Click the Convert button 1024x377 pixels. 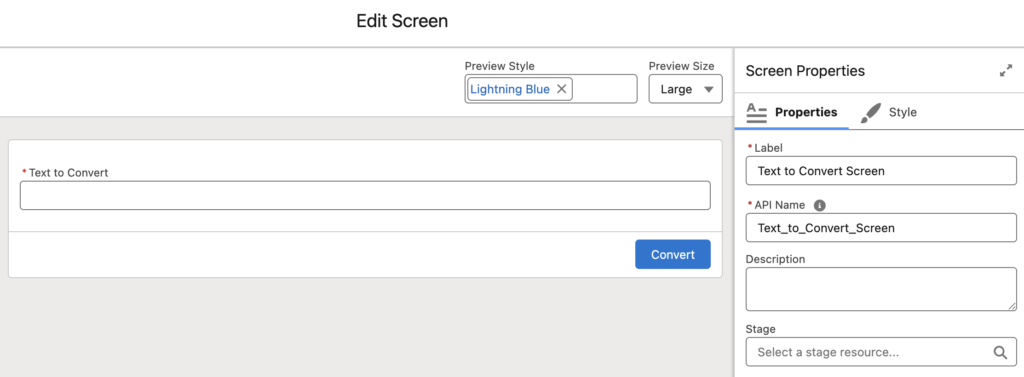tap(673, 254)
